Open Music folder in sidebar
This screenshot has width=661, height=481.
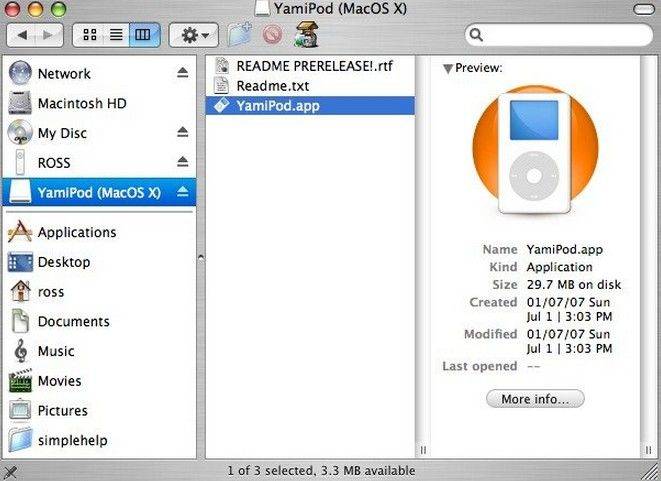99,351
